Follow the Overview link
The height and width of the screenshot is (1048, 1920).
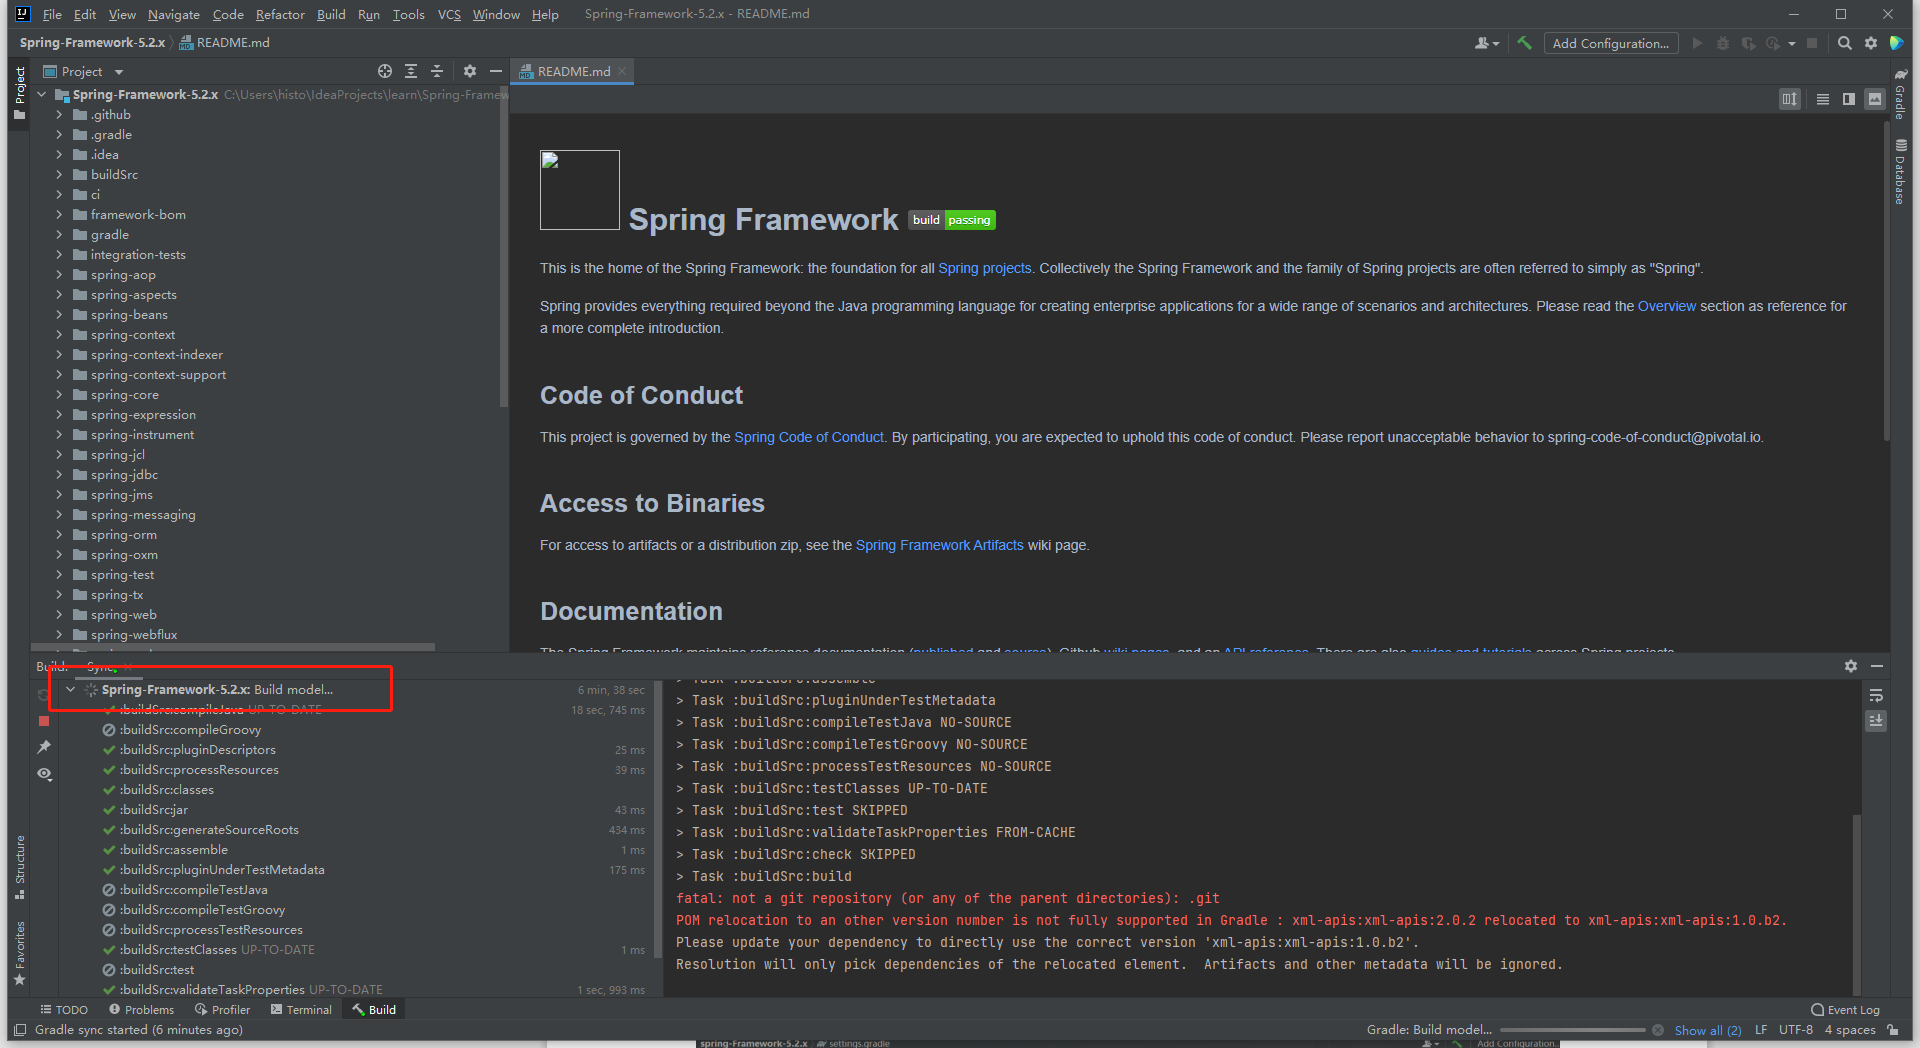(1666, 306)
